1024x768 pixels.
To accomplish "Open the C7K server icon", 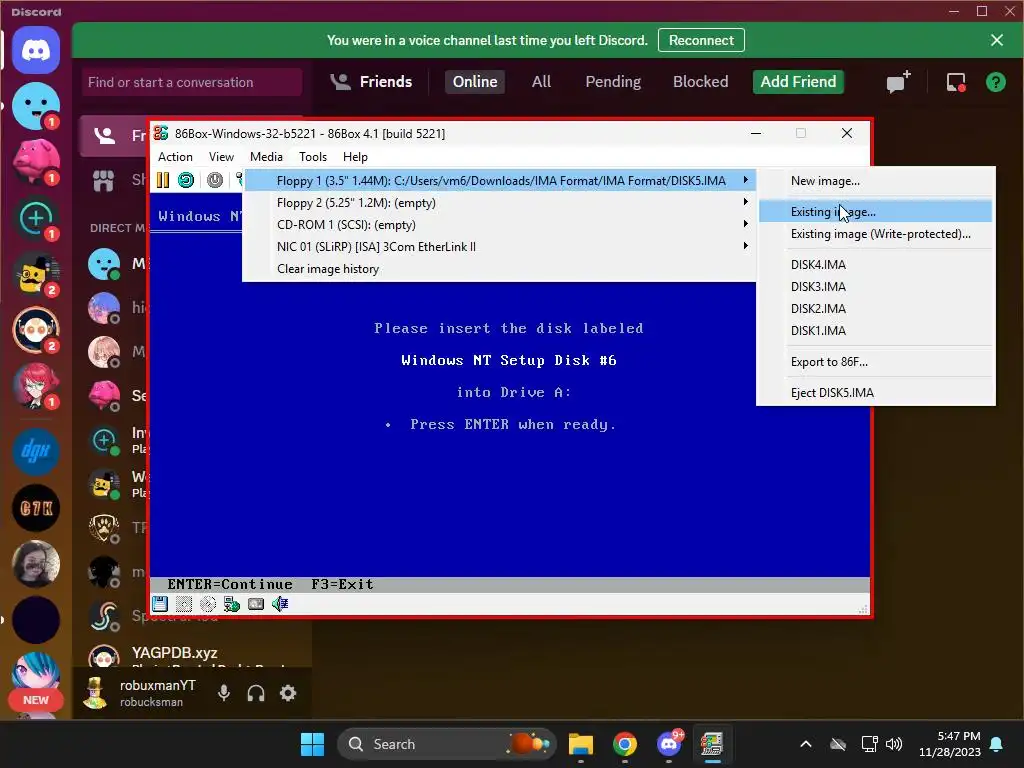I will [x=36, y=507].
